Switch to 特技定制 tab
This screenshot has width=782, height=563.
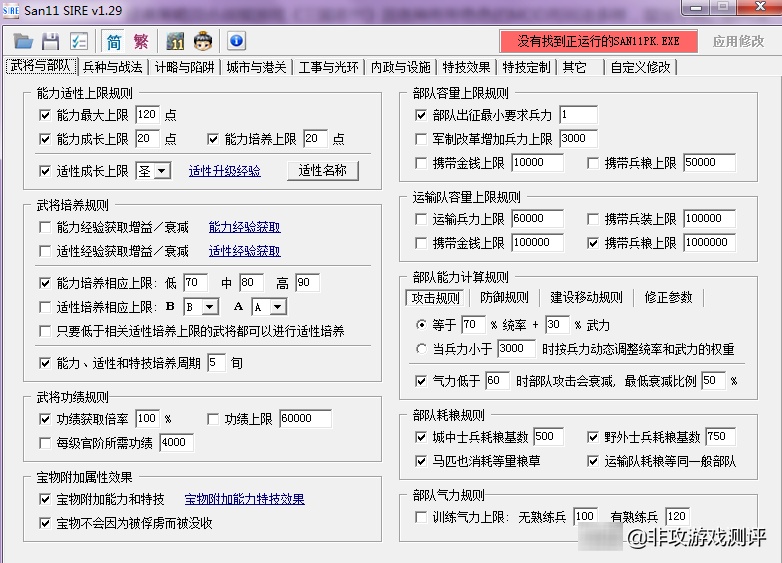(x=526, y=67)
